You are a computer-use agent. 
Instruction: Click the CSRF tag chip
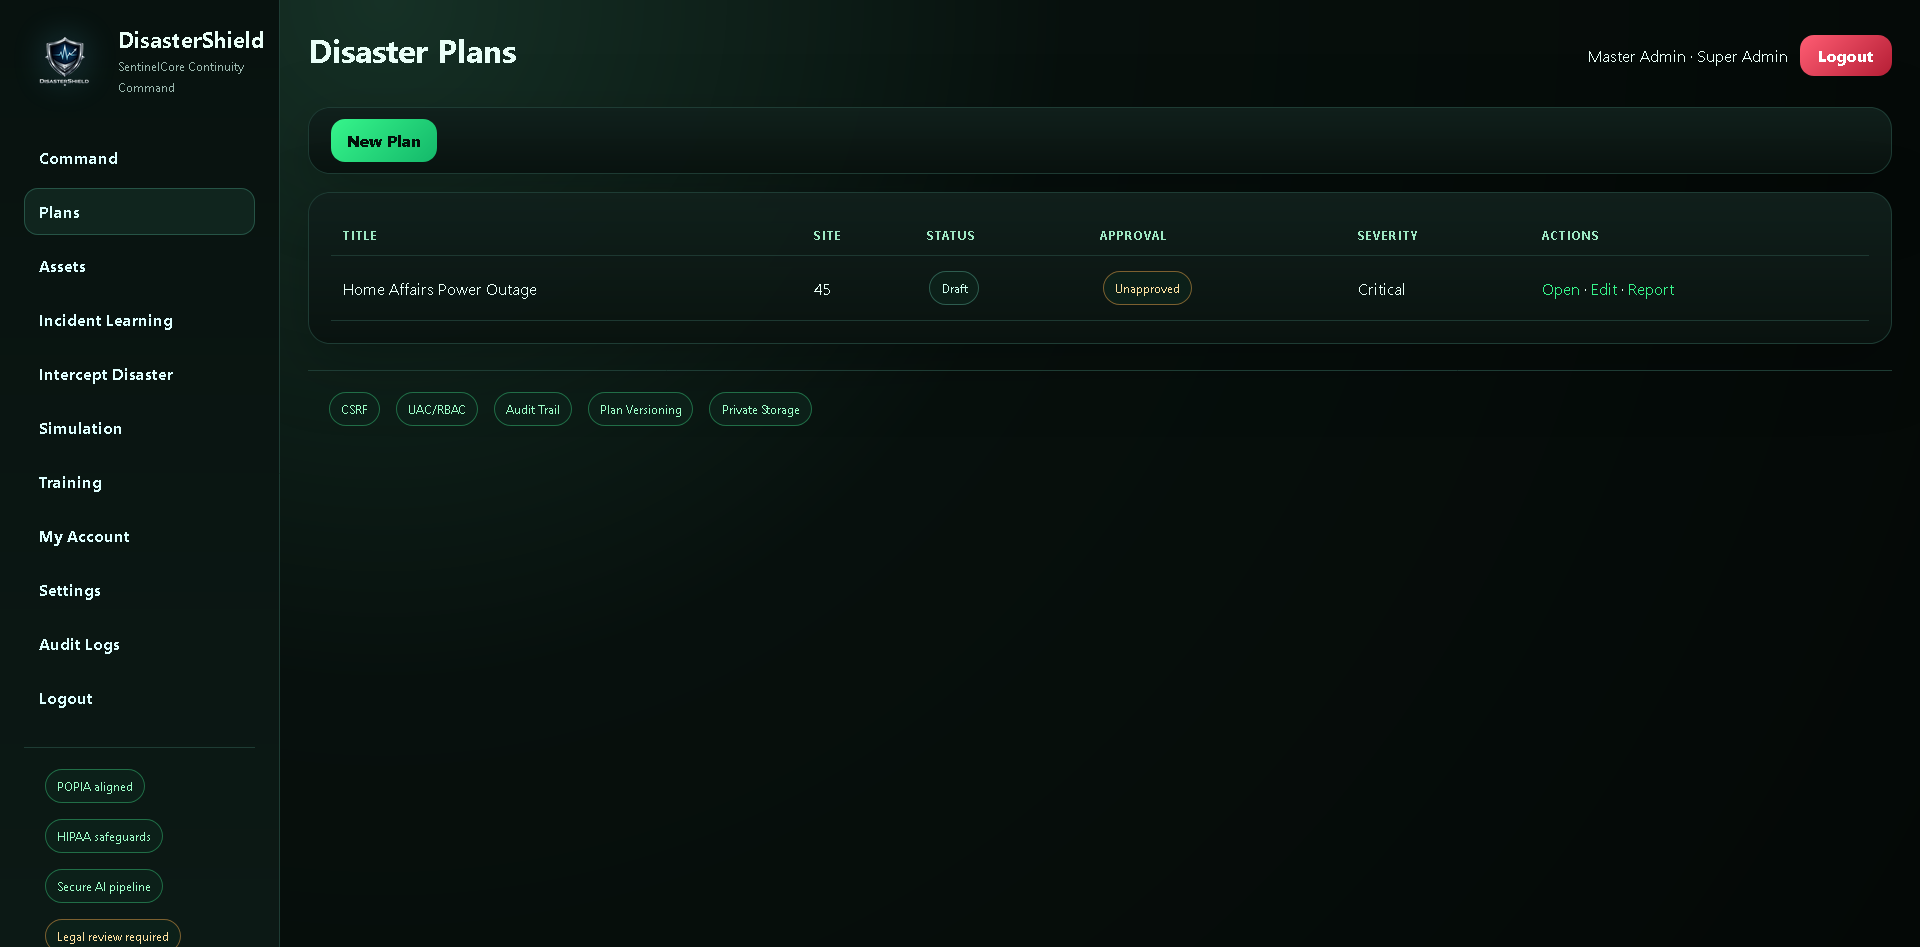click(x=354, y=409)
